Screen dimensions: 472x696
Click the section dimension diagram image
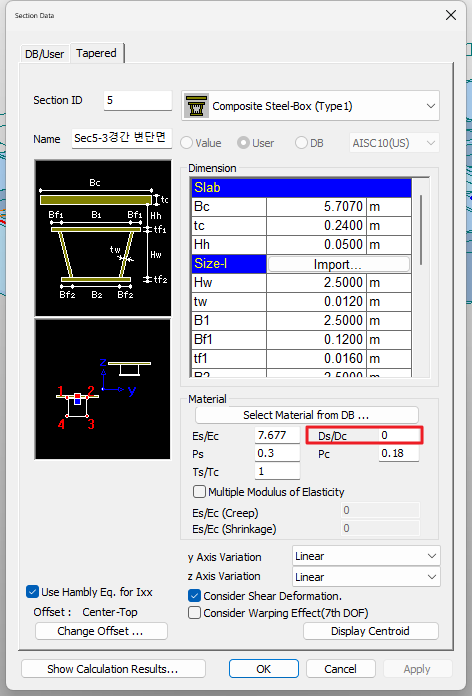(x=103, y=238)
